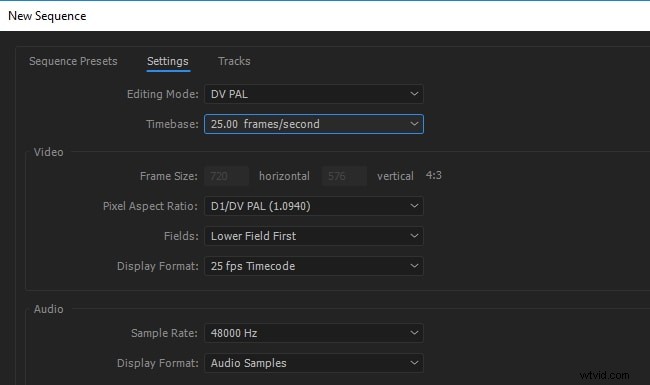Image resolution: width=650 pixels, height=385 pixels.
Task: Open the audio Display Format dropdown showing Audio Samples
Action: 314,363
